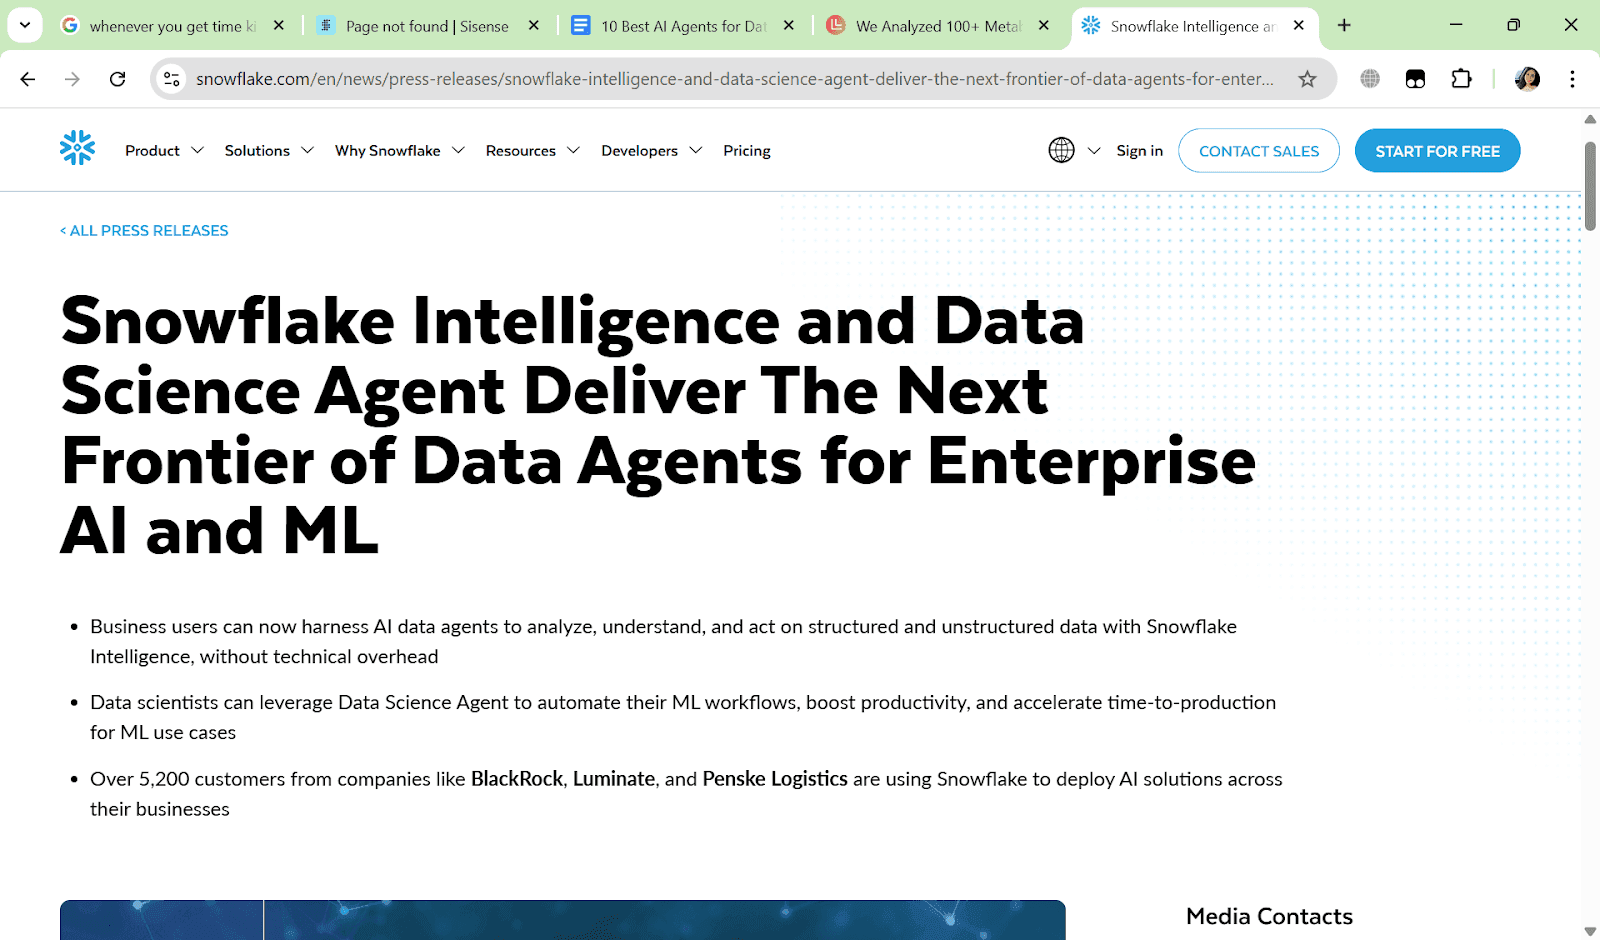Open a new tab with plus button
This screenshot has height=940, width=1600.
click(1344, 25)
